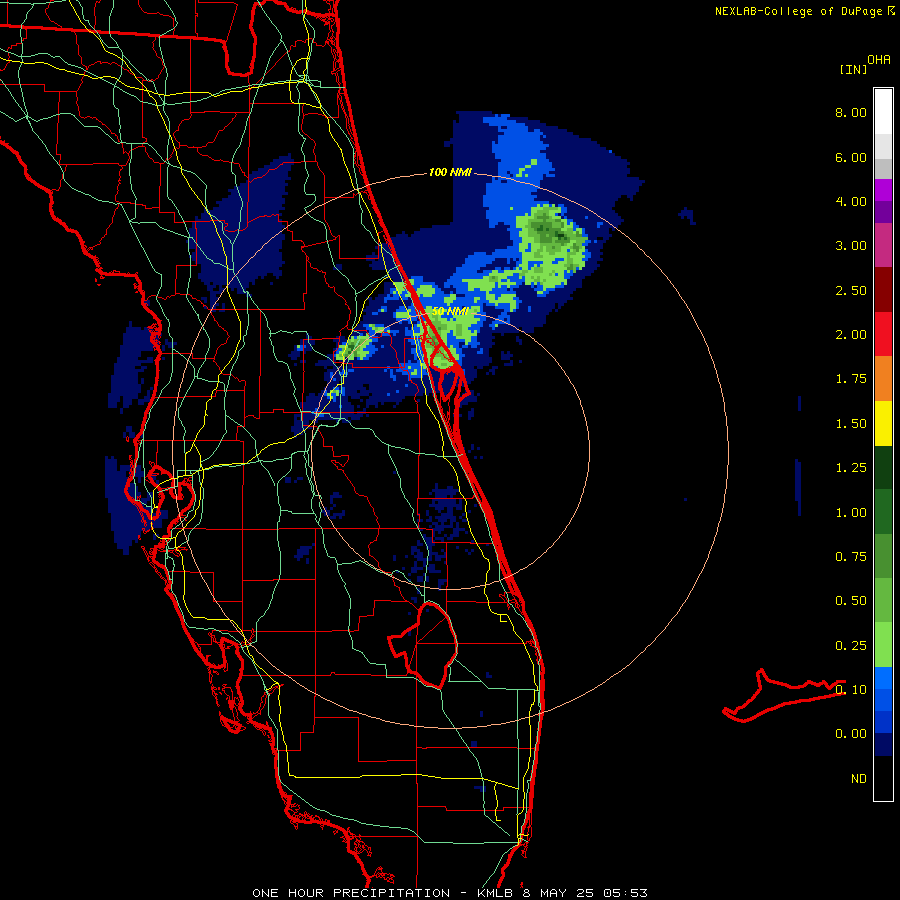
Task: Click the 8.00 legend value
Action: click(851, 112)
